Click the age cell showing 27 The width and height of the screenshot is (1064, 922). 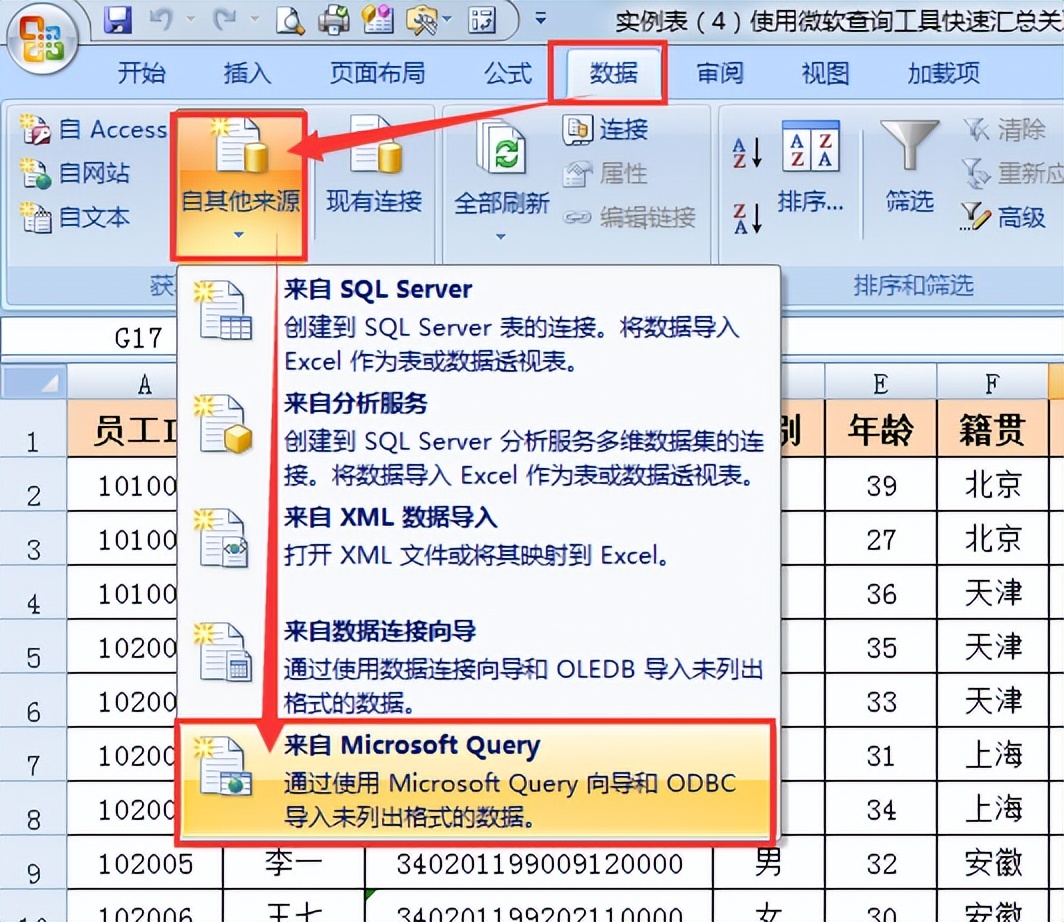880,539
